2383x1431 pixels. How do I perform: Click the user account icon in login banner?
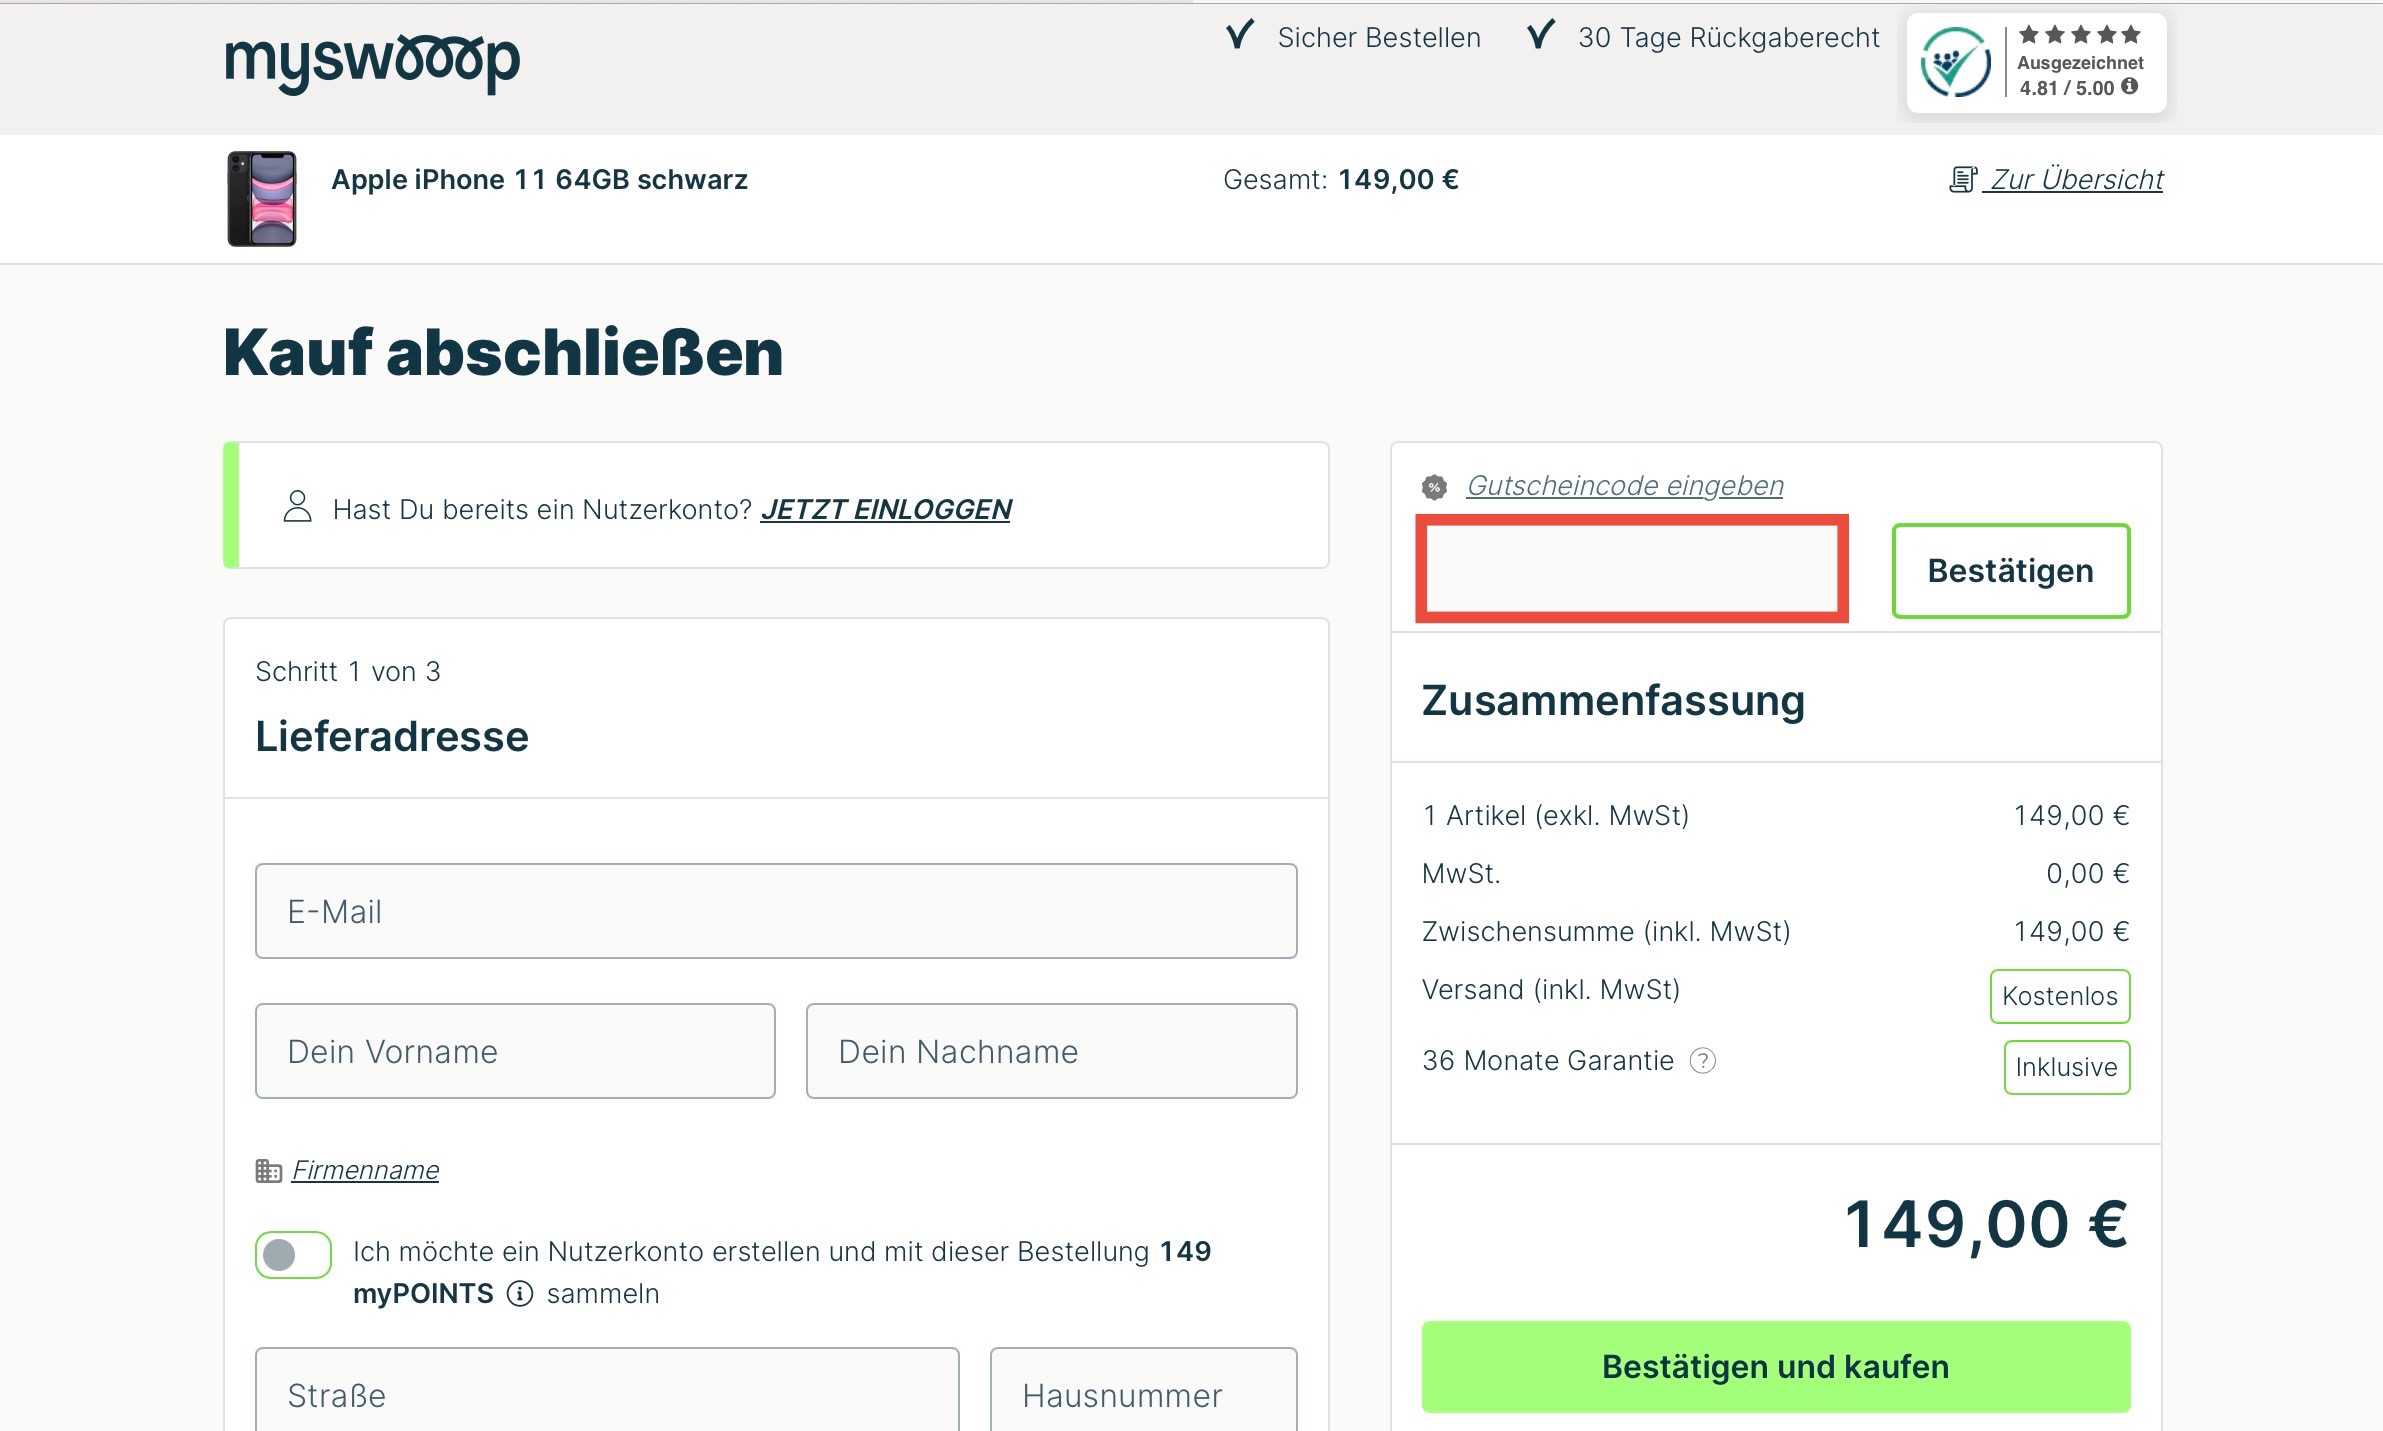coord(297,506)
